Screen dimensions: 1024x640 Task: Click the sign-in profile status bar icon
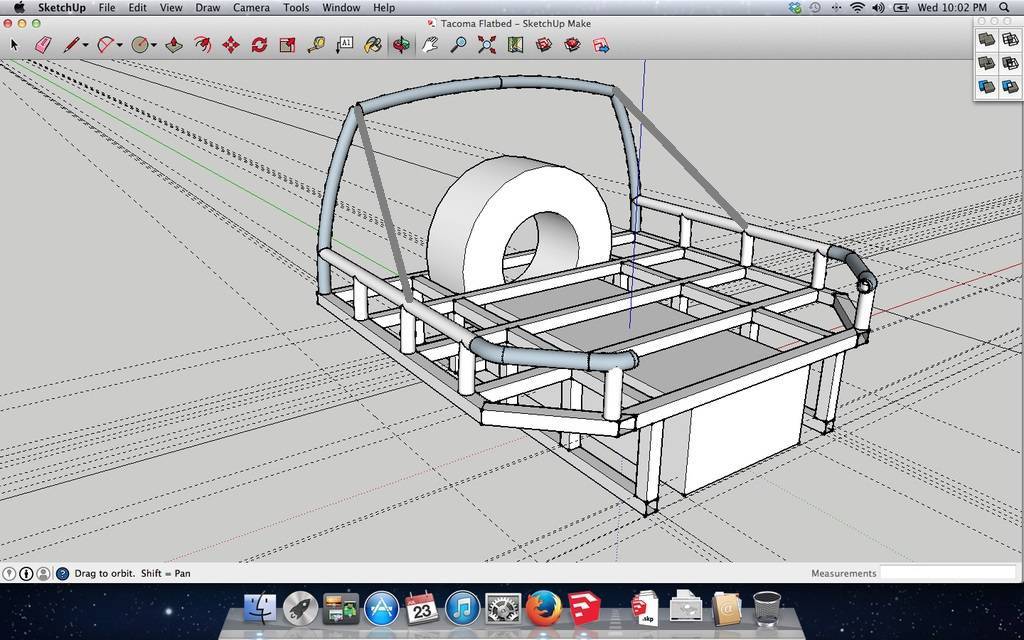click(43, 573)
